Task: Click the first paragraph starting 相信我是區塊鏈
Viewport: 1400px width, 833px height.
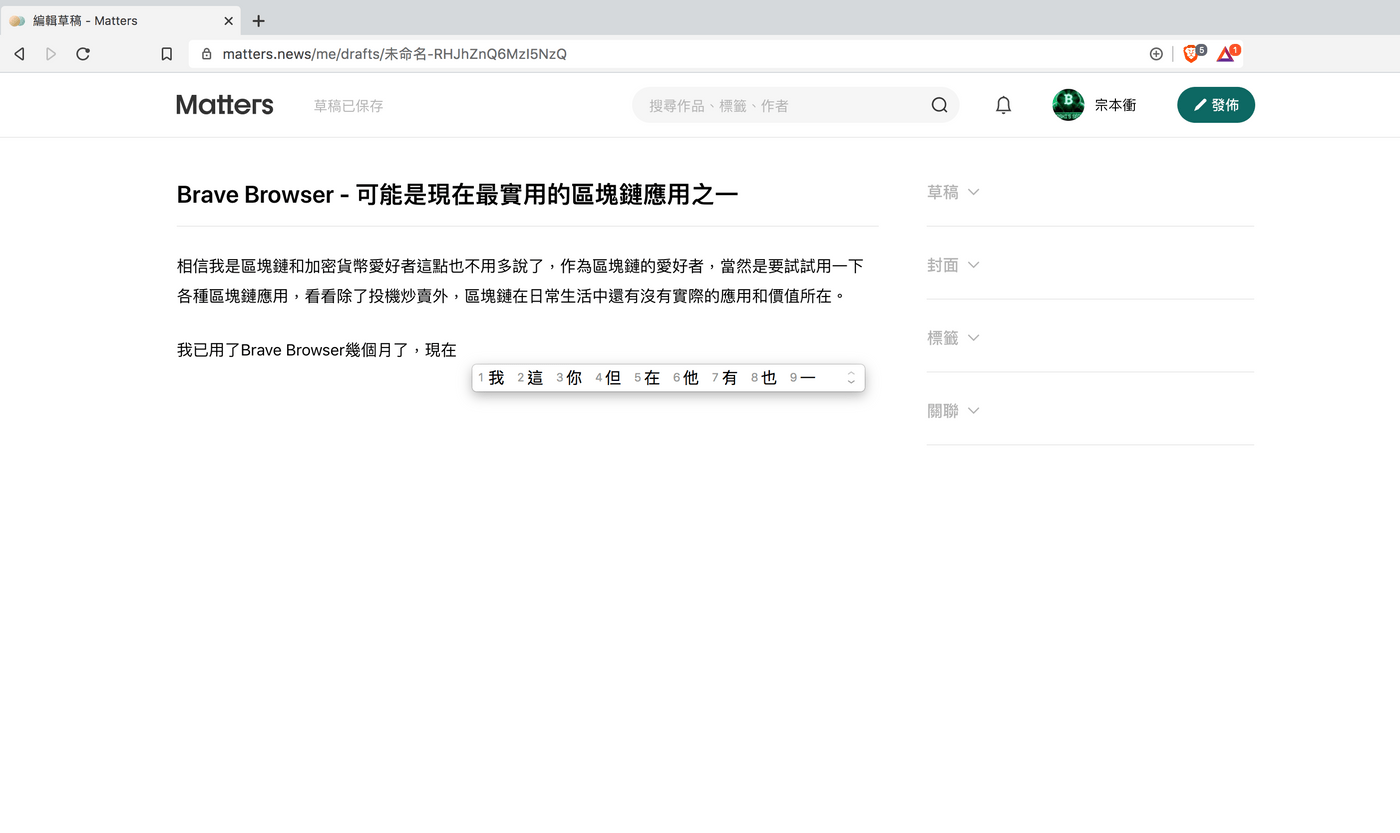Action: click(x=520, y=281)
